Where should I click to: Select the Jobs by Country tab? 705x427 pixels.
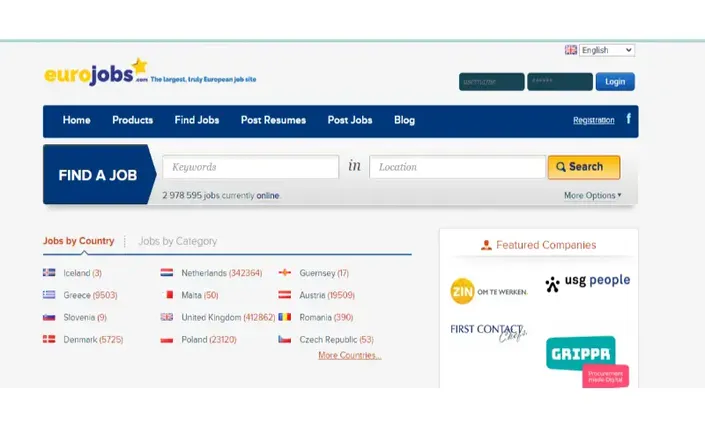click(79, 241)
